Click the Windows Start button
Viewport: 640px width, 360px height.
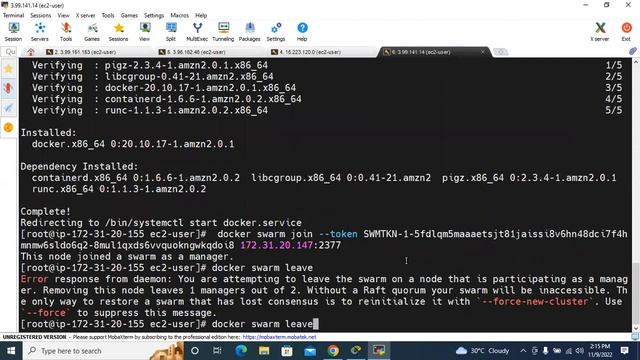(11, 351)
